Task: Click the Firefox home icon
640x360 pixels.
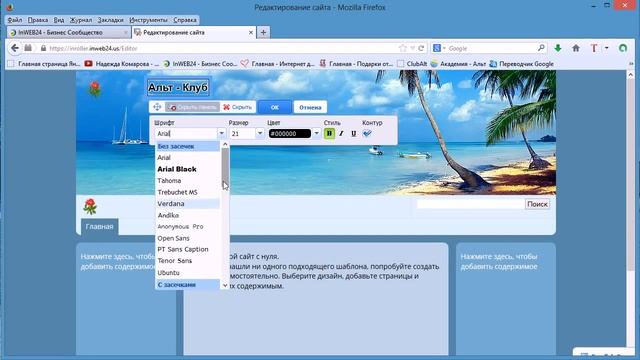Action: [x=576, y=48]
